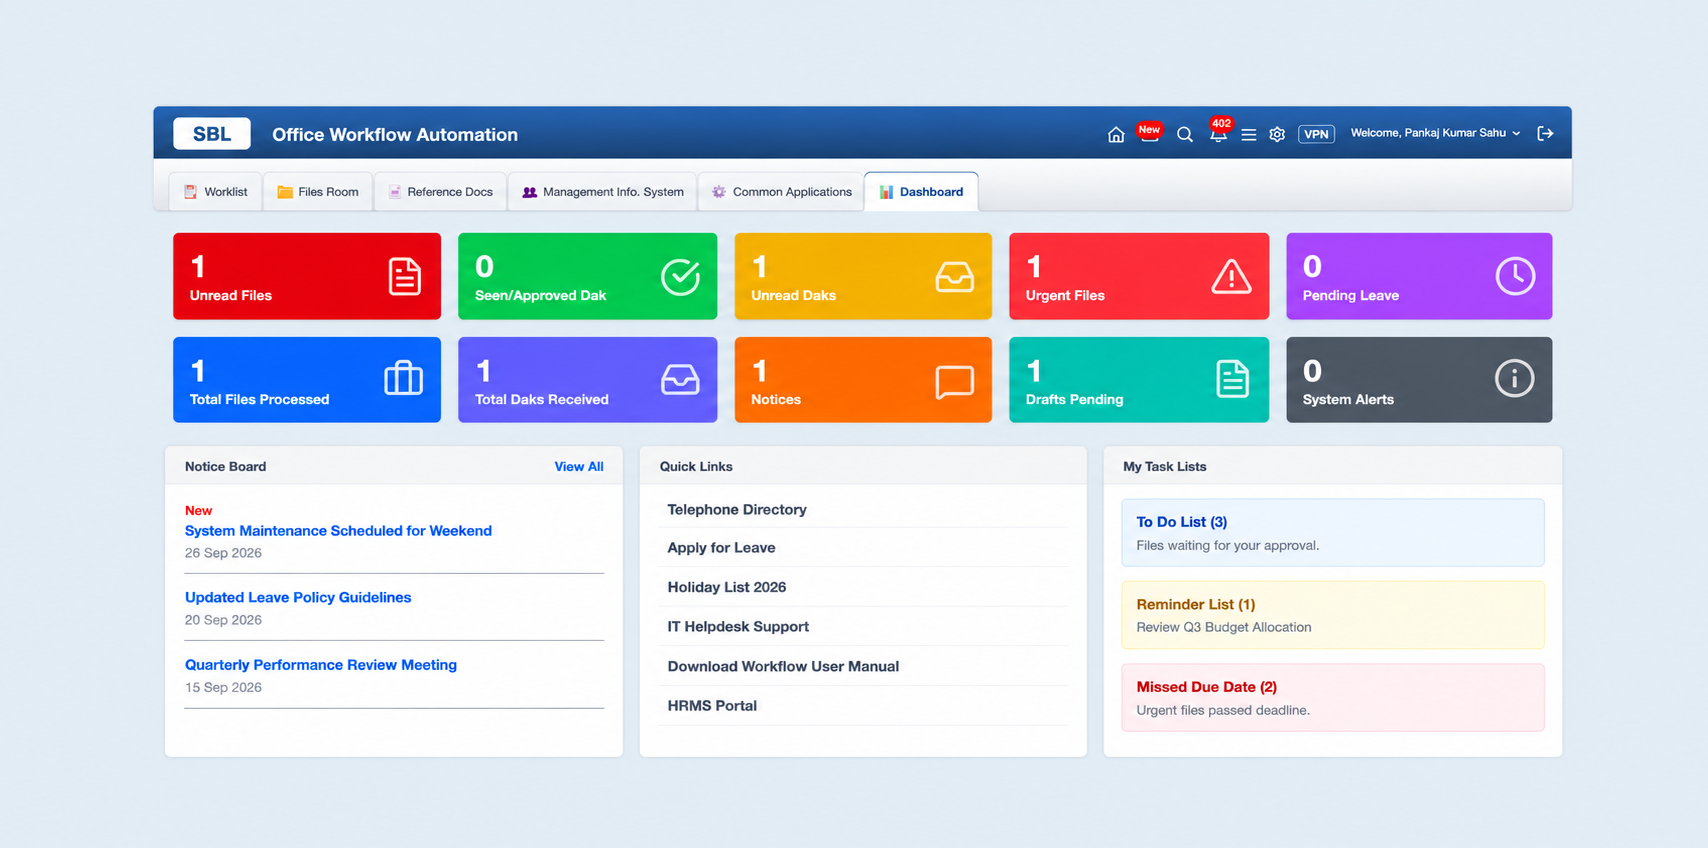Screen dimensions: 1708x848
Task: Open the To Do List (3) task card
Action: tap(1333, 533)
